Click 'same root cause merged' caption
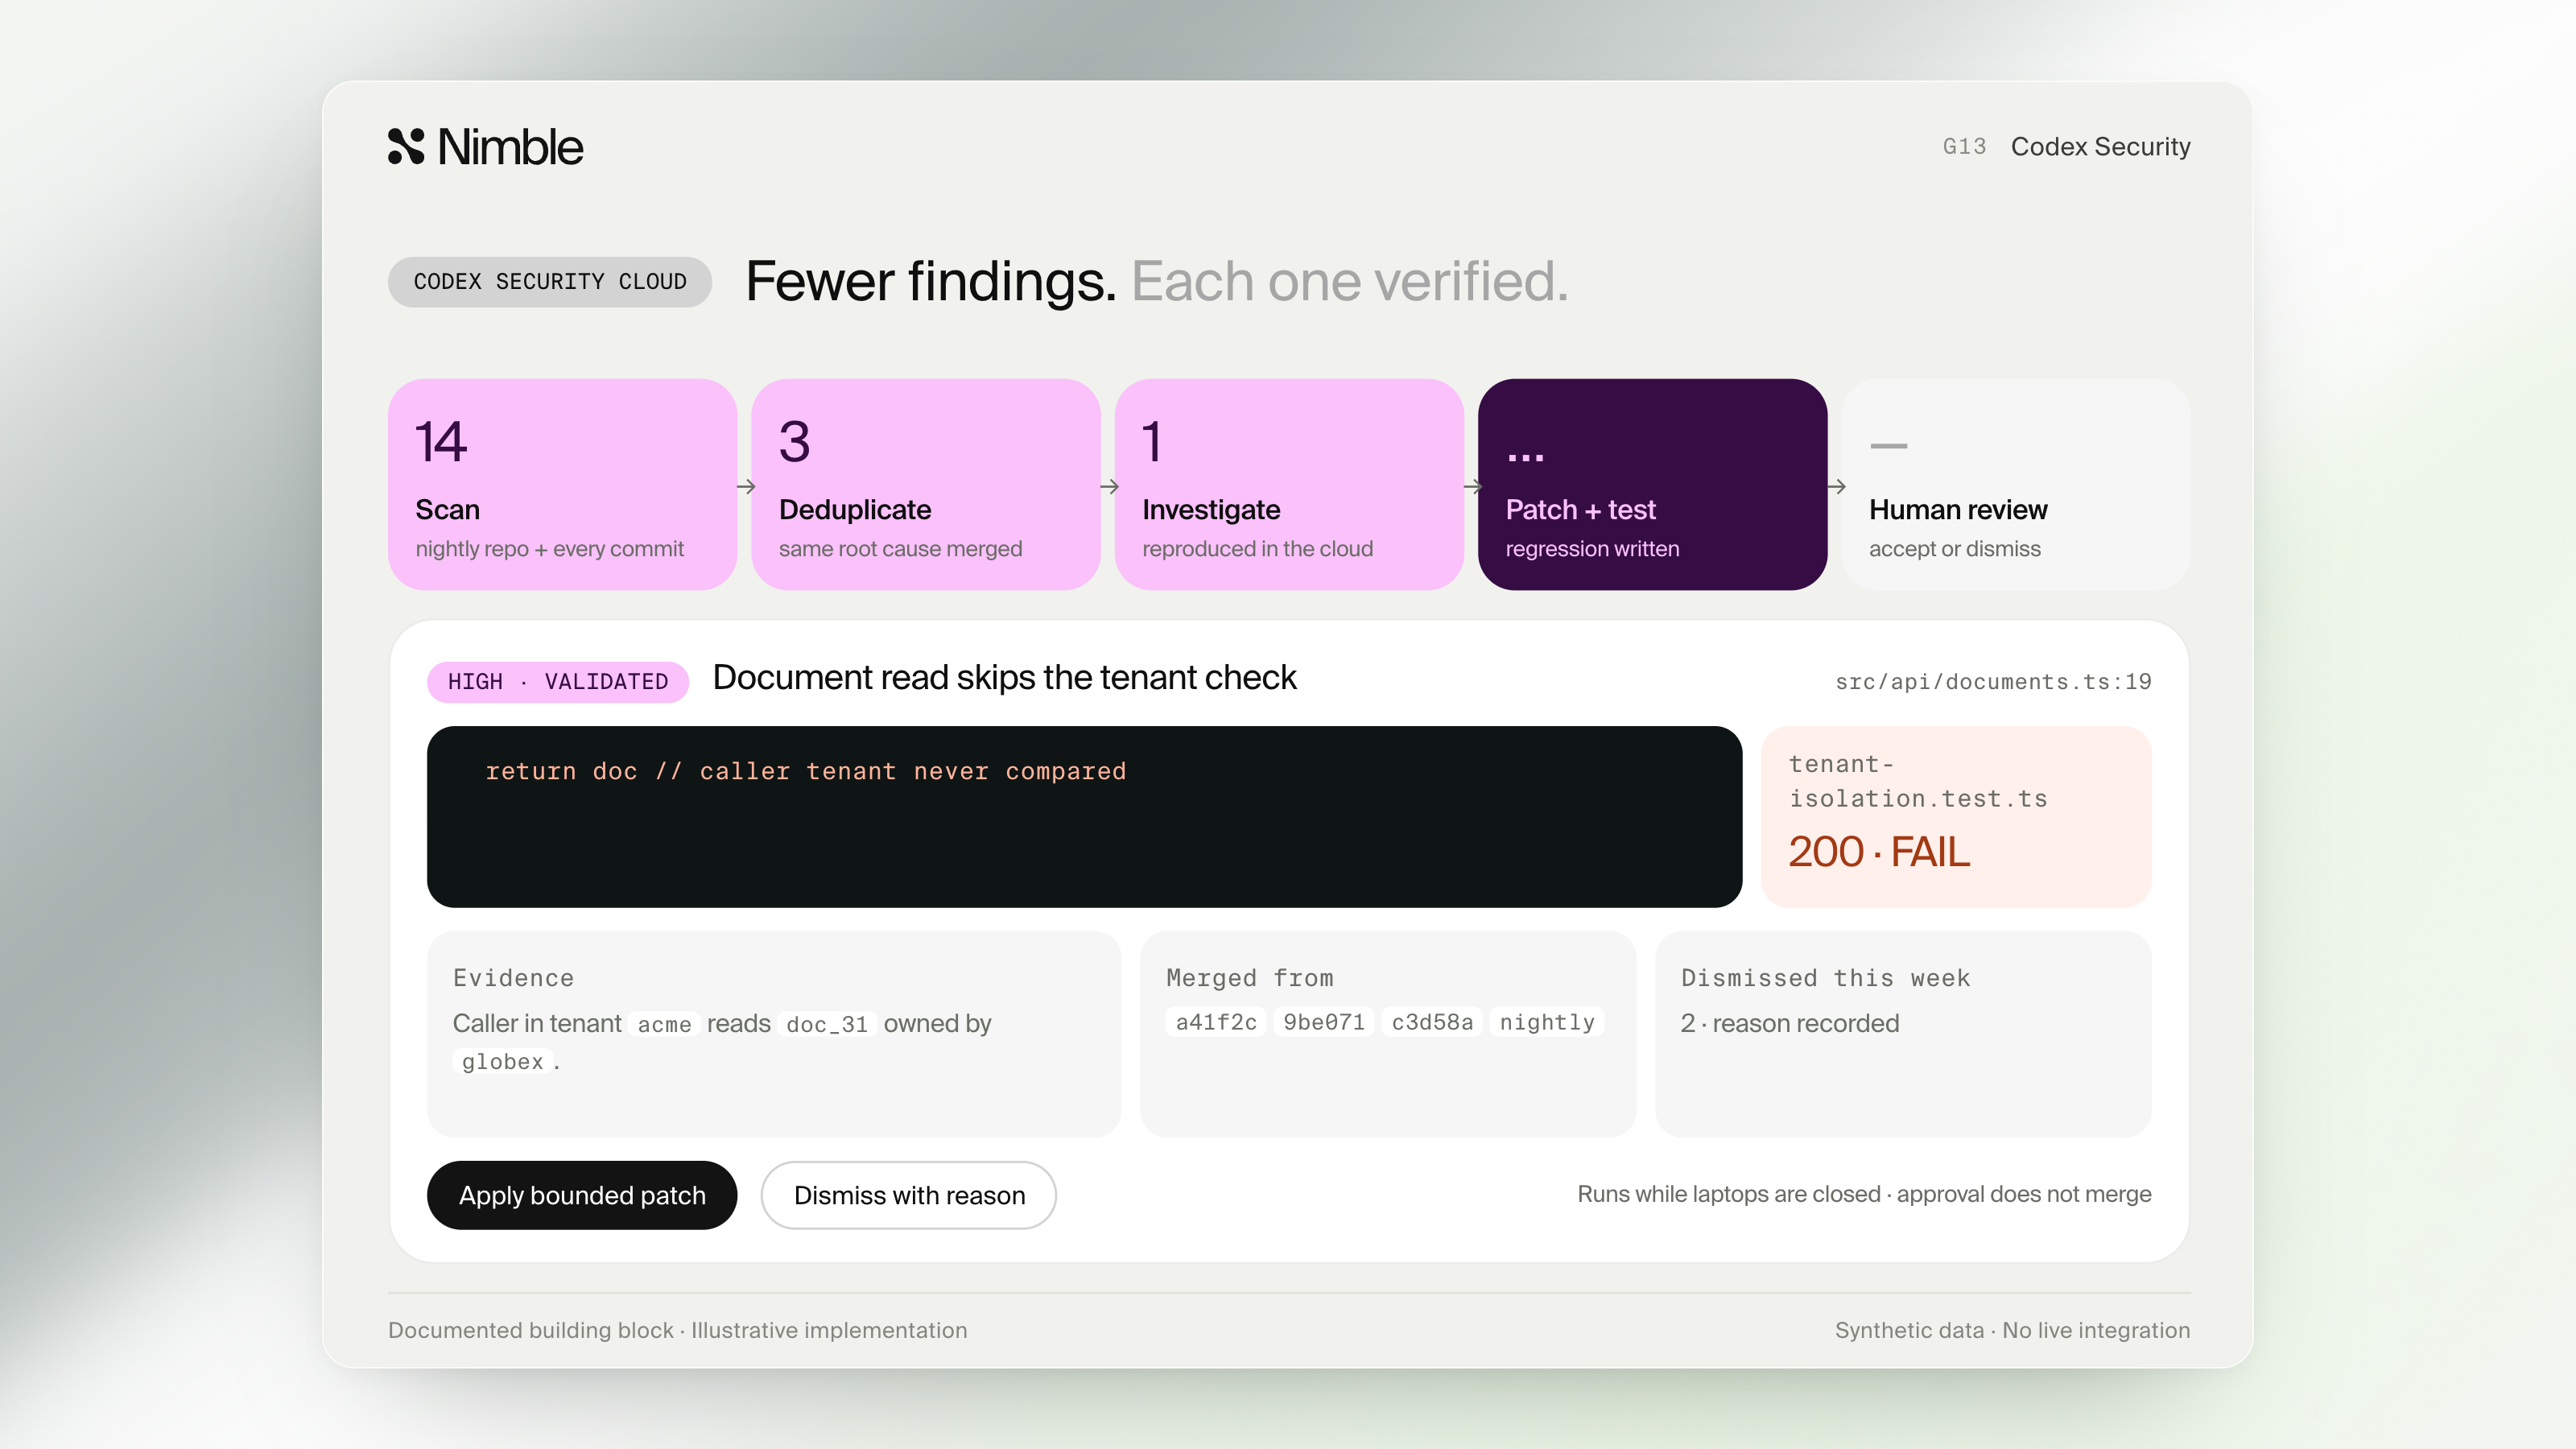The height and width of the screenshot is (1449, 2576). pyautogui.click(x=900, y=549)
